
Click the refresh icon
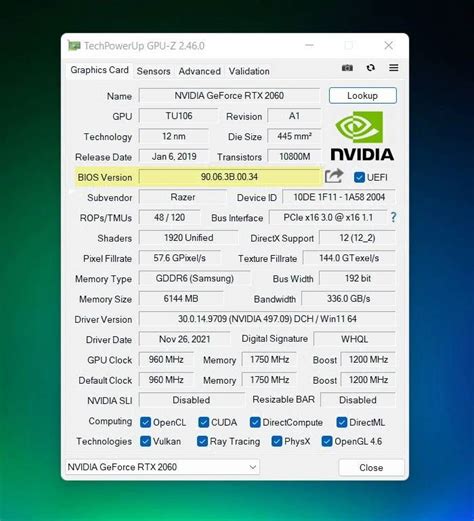371,68
